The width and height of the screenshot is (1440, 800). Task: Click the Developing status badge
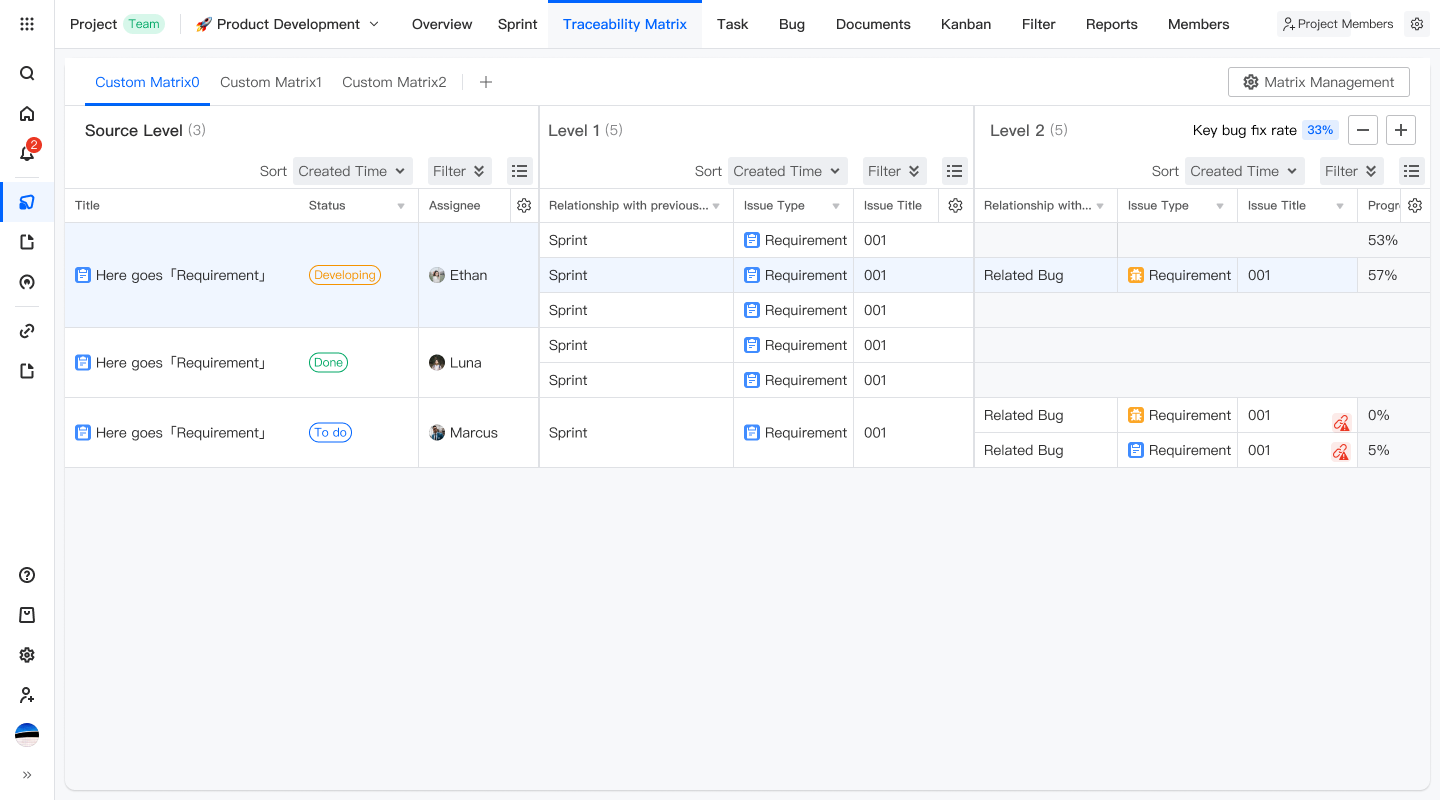click(x=345, y=275)
